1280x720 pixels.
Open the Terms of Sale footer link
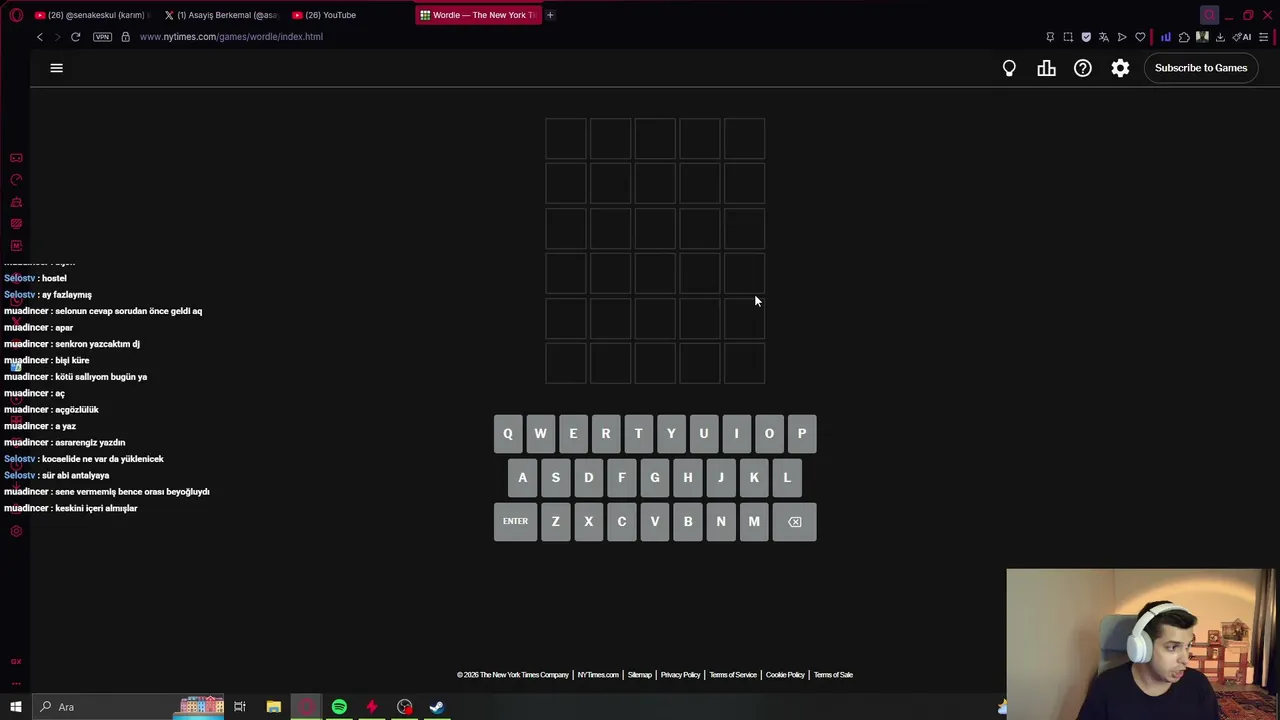coord(833,675)
